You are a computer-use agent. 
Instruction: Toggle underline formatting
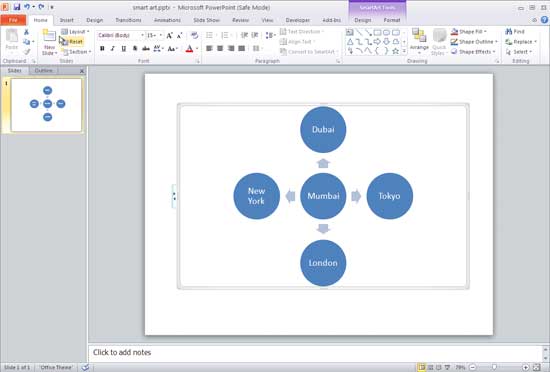click(x=123, y=49)
